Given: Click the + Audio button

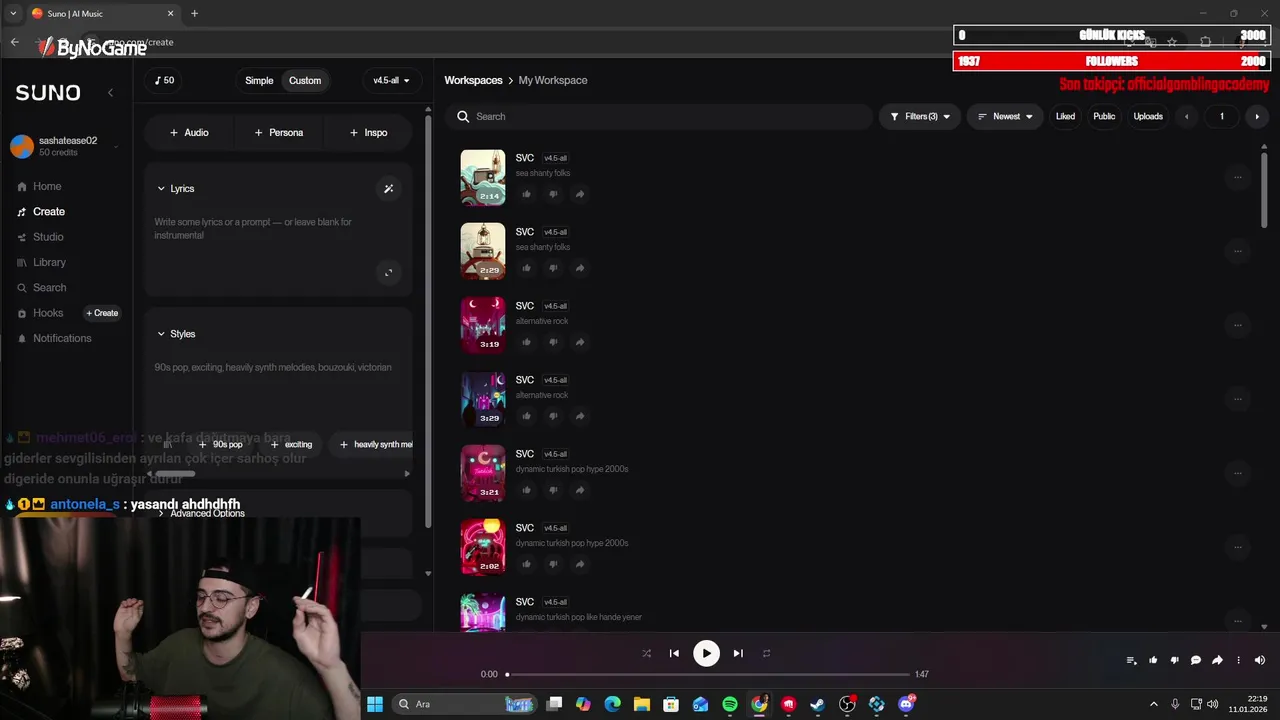Looking at the screenshot, I should [189, 132].
